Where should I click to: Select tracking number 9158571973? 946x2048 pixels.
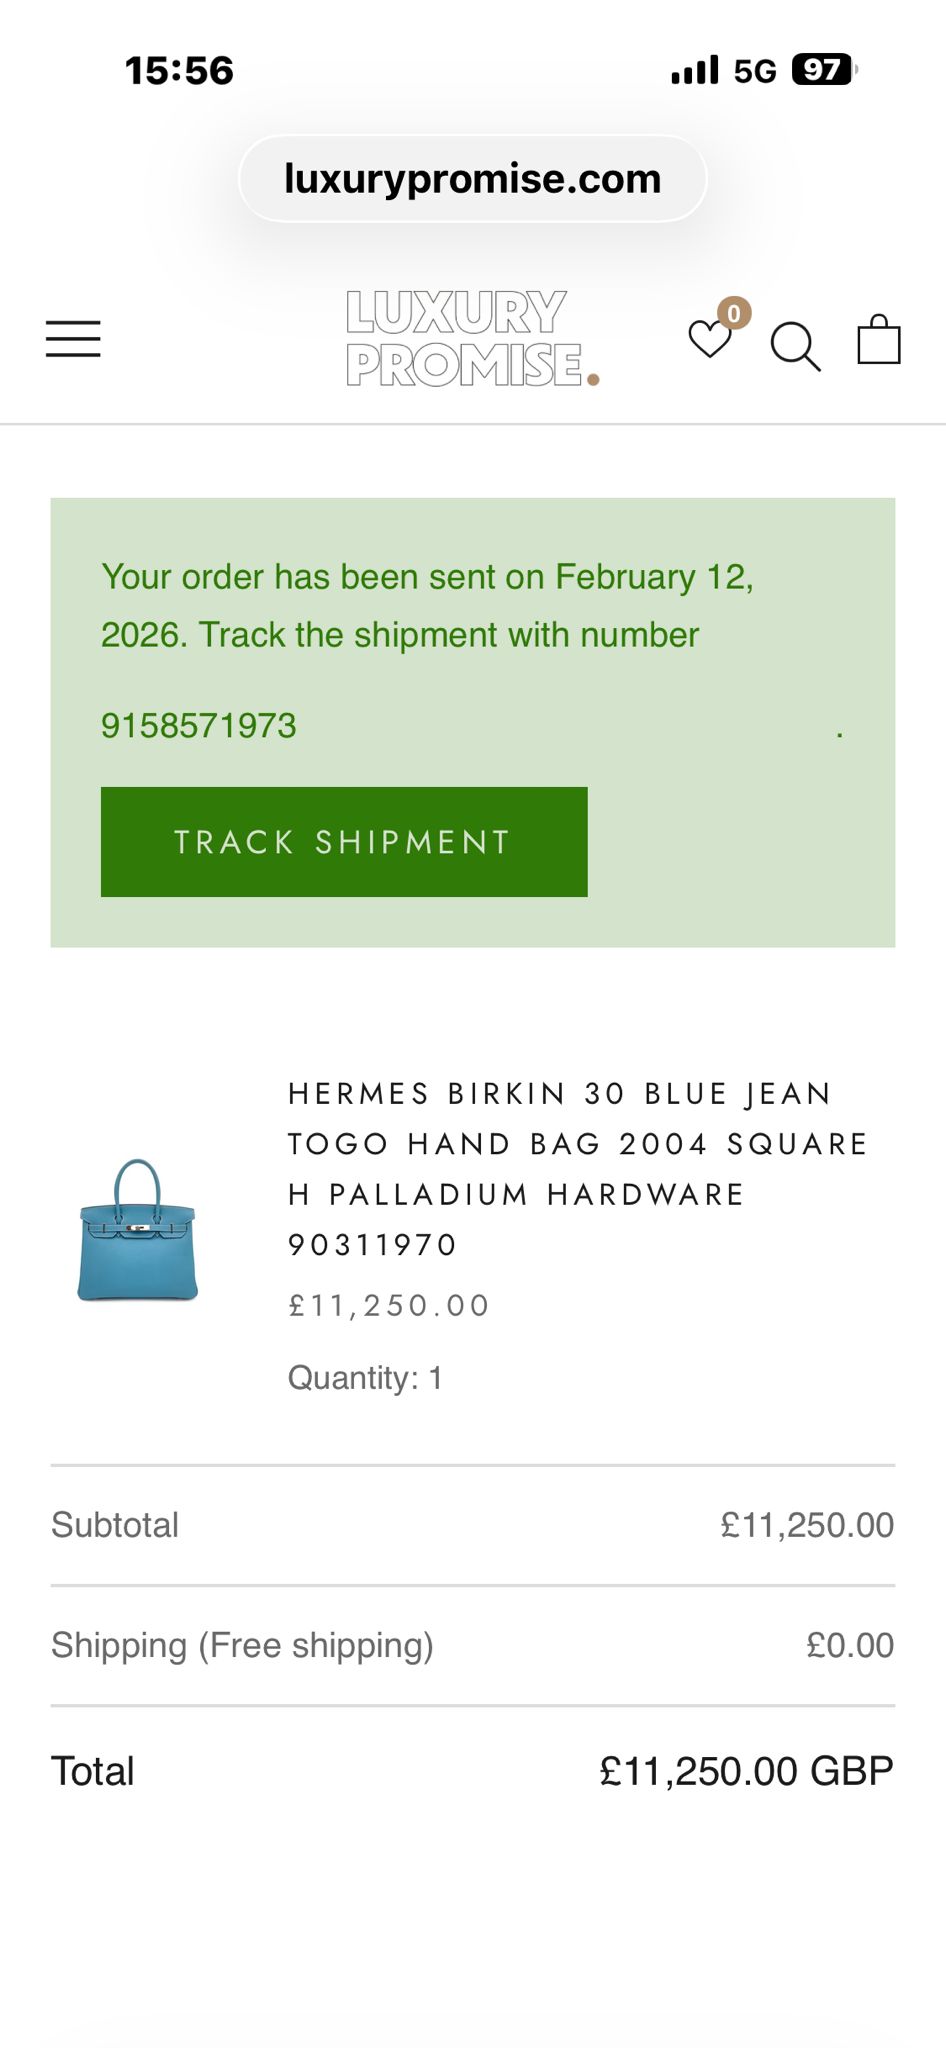[x=197, y=724]
